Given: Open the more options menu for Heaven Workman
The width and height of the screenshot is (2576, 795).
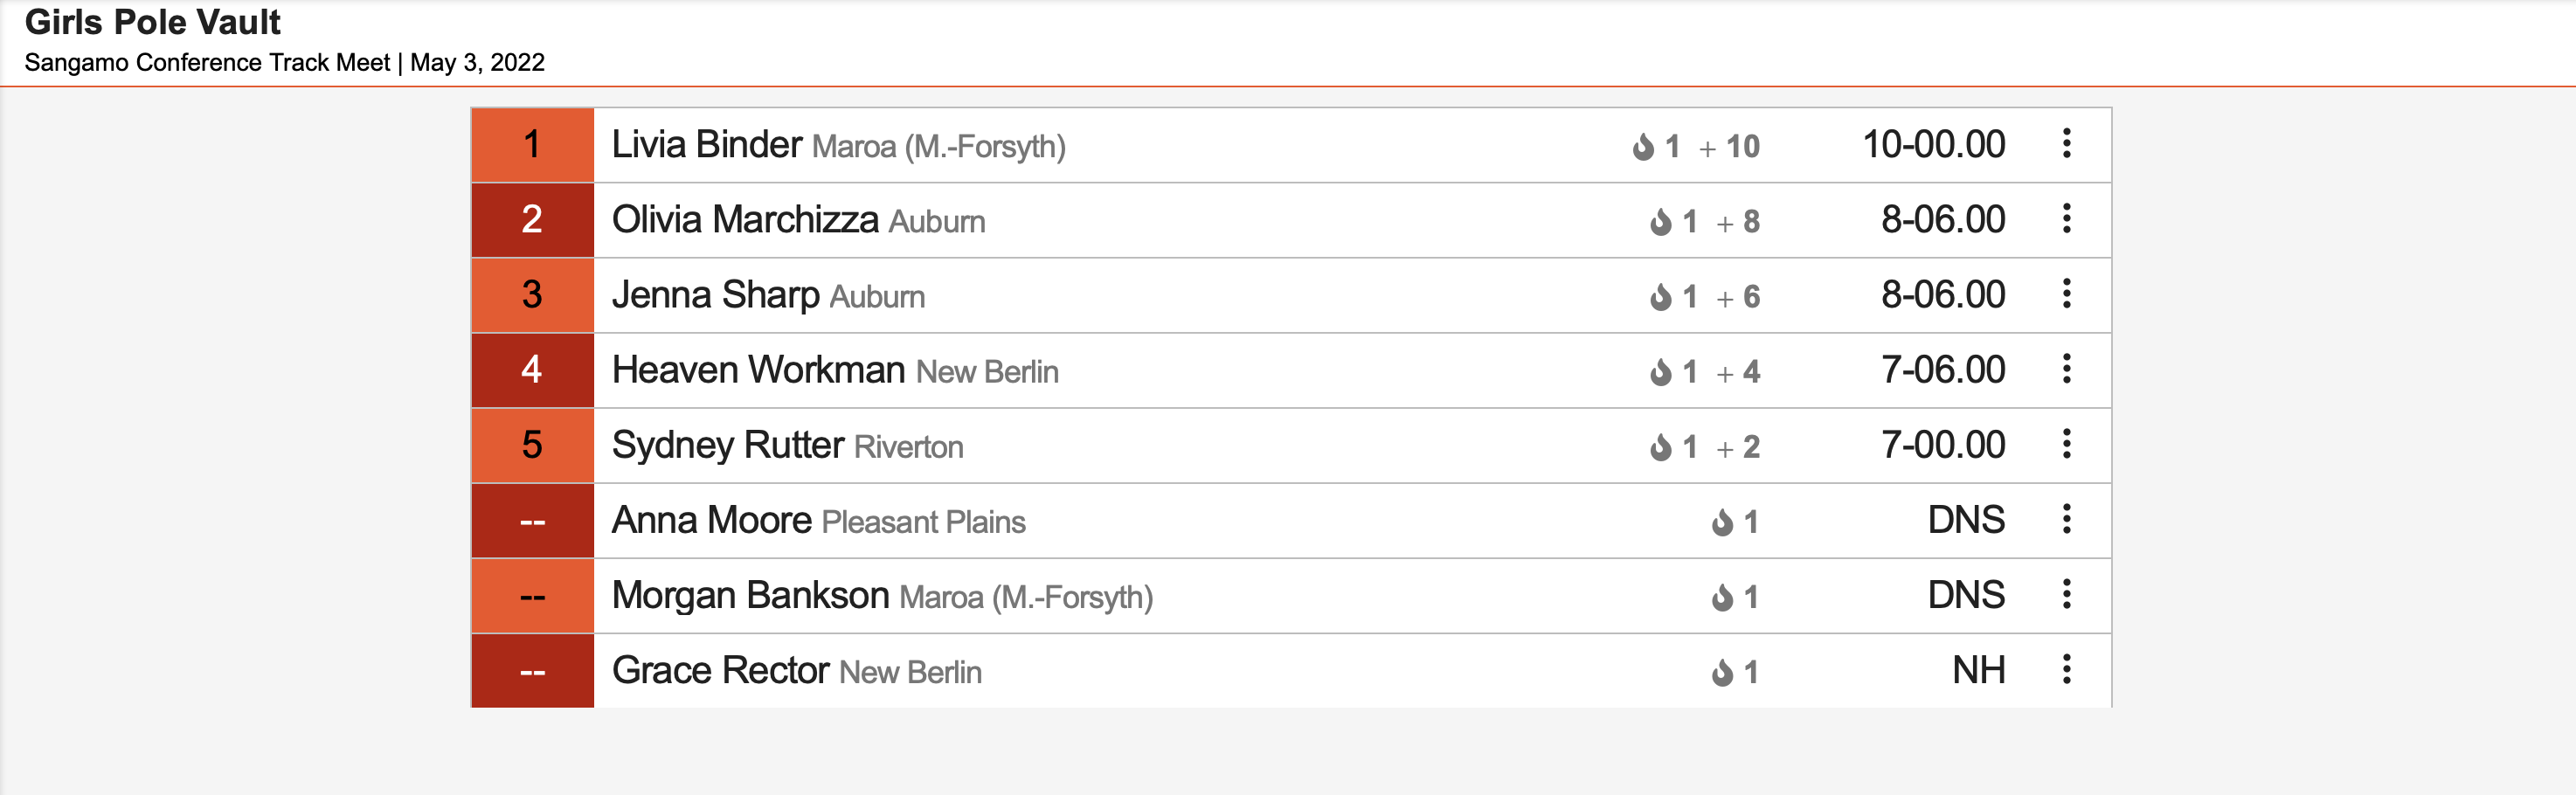Looking at the screenshot, I should point(2066,369).
